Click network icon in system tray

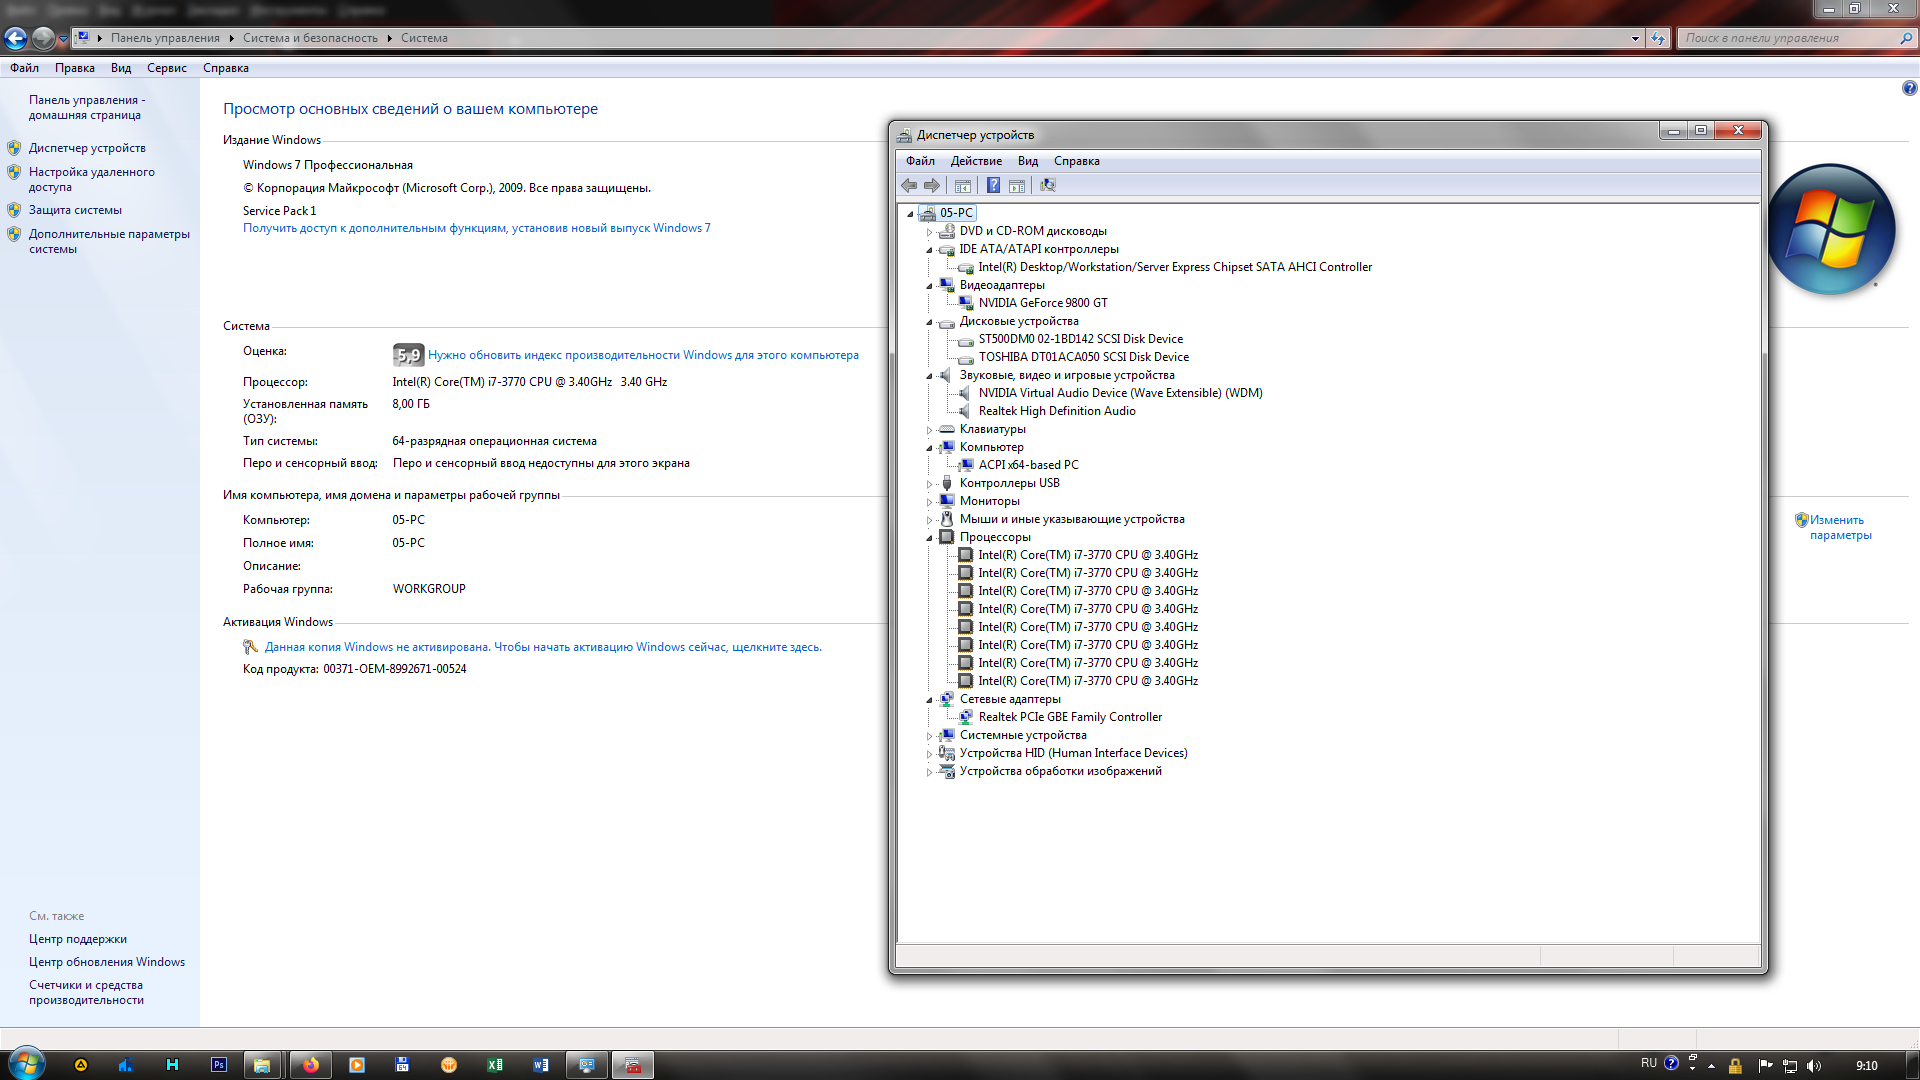pos(1790,1066)
